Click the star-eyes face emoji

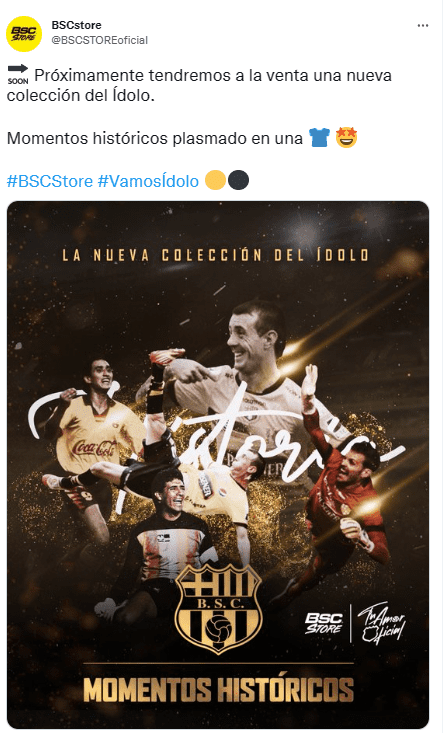click(347, 138)
